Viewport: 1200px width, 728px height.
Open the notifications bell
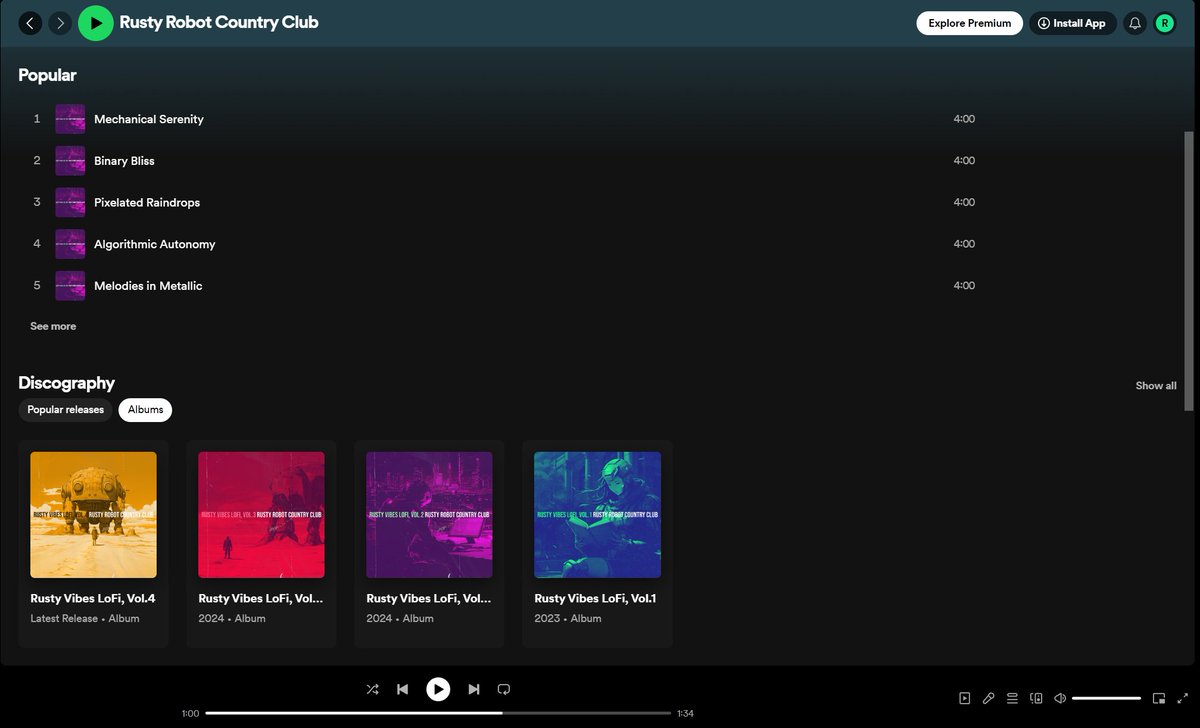tap(1135, 23)
